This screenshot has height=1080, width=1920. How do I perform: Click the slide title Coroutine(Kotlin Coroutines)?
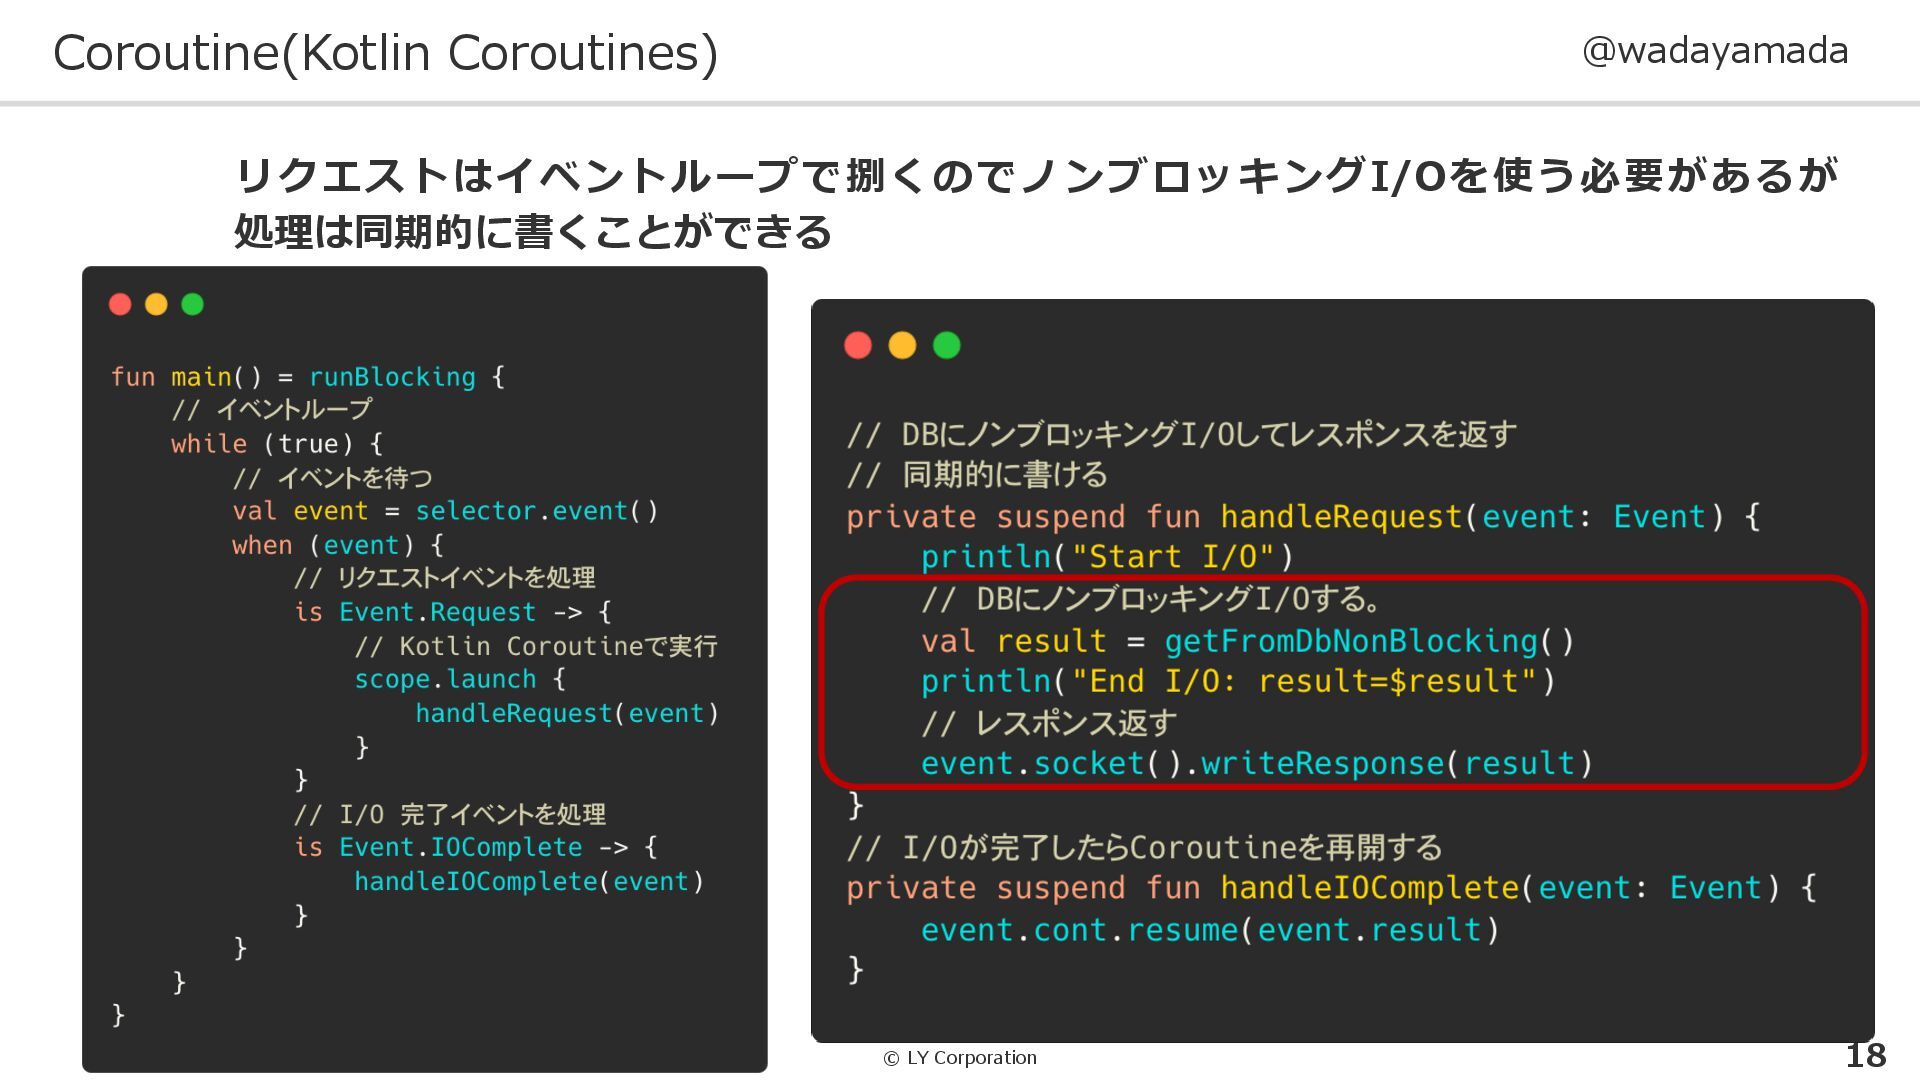click(385, 53)
